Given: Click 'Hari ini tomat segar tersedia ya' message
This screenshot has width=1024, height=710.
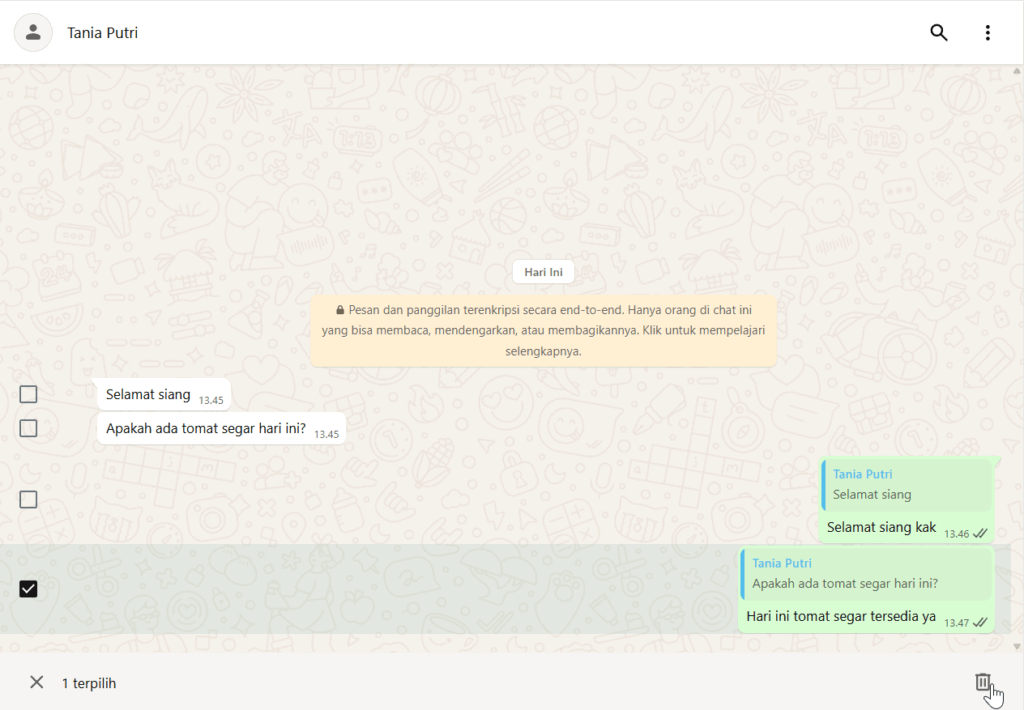Looking at the screenshot, I should (841, 617).
